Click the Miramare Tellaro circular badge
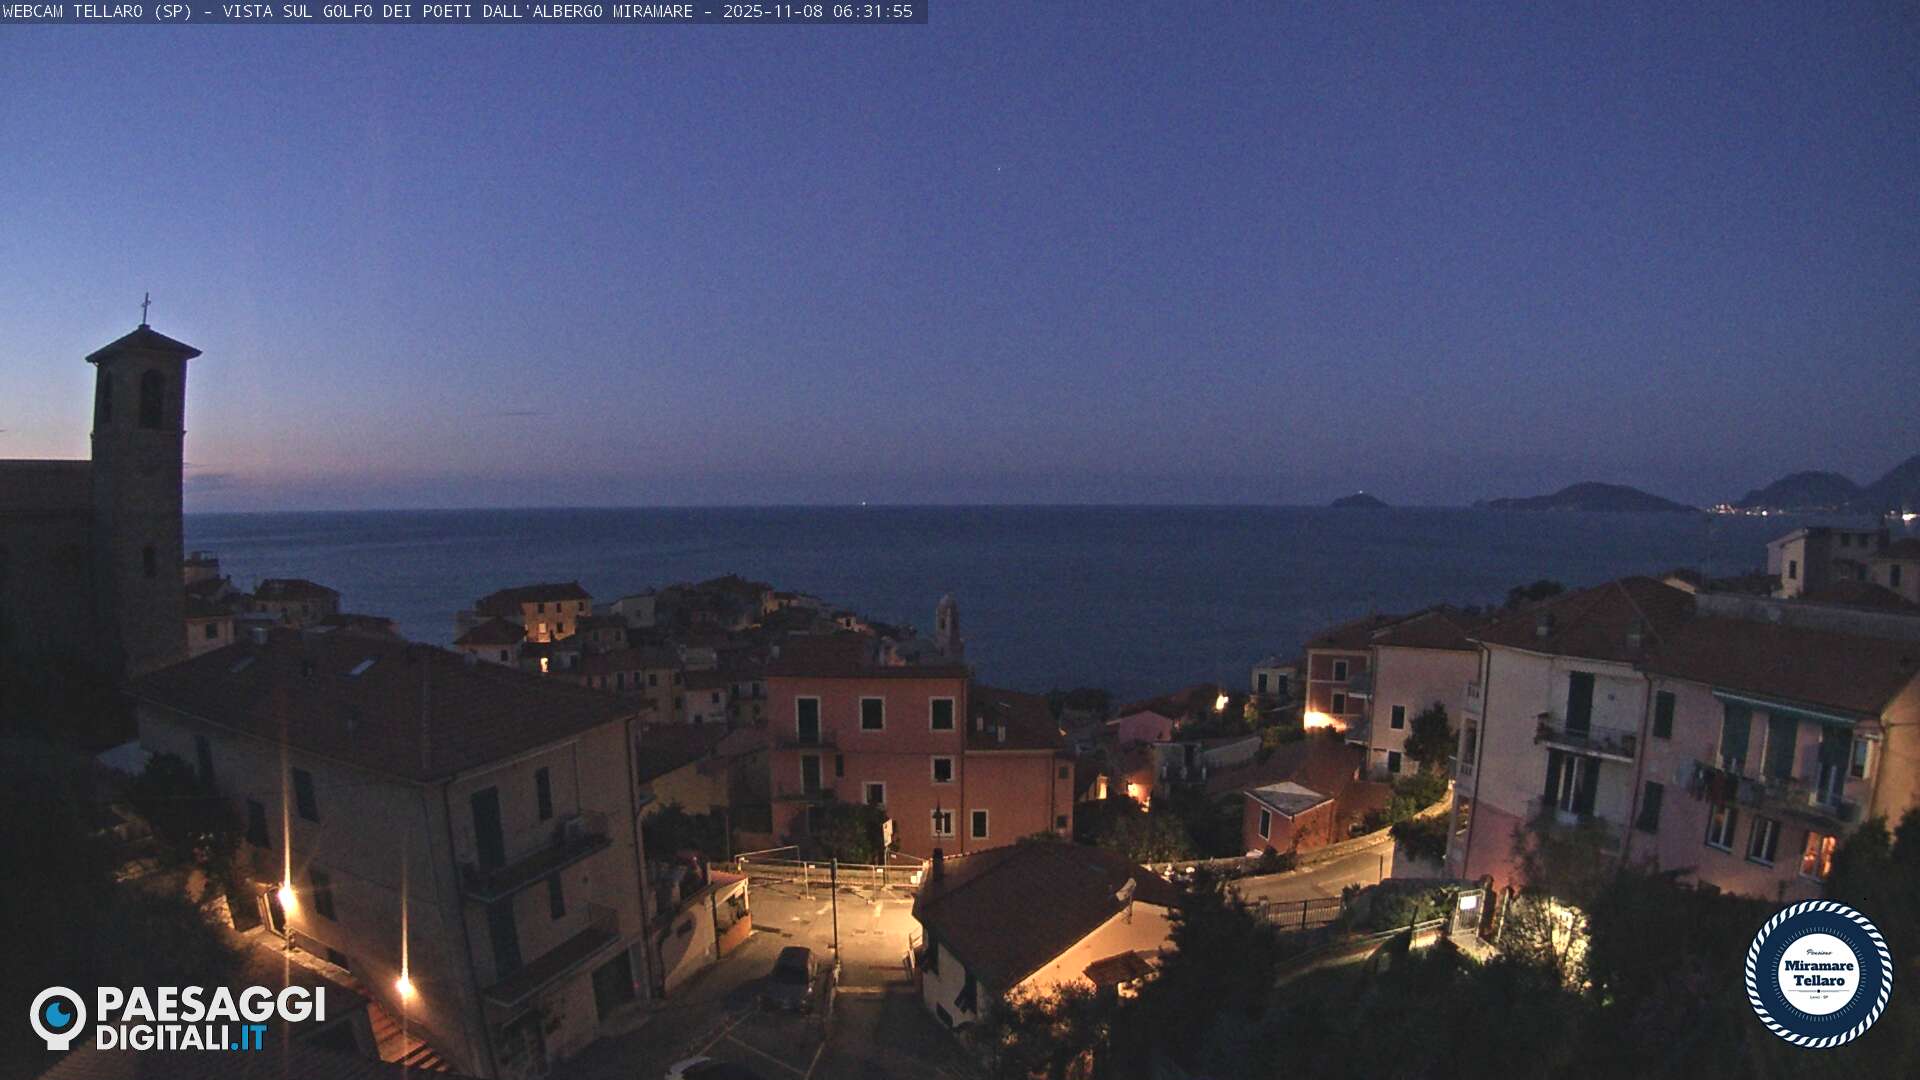Viewport: 1920px width, 1080px height. coord(1818,973)
